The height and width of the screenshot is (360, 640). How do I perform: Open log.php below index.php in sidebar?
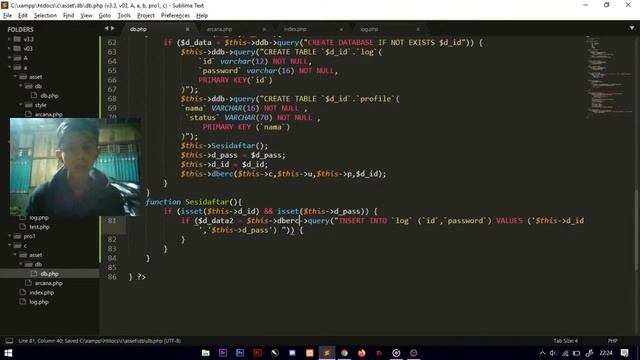[39, 302]
